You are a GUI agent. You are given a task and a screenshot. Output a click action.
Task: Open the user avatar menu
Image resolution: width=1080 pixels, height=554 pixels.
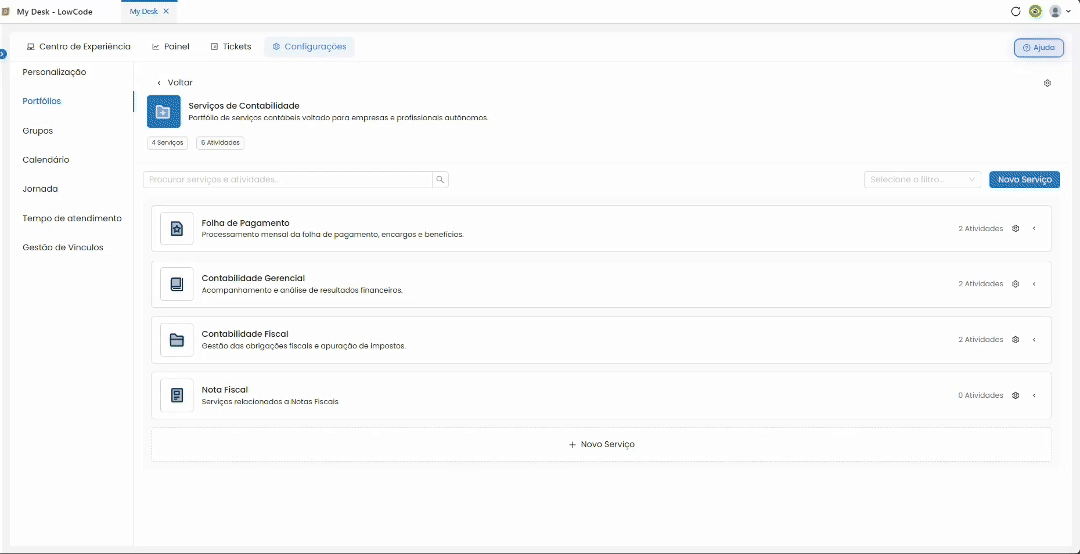pos(1059,11)
